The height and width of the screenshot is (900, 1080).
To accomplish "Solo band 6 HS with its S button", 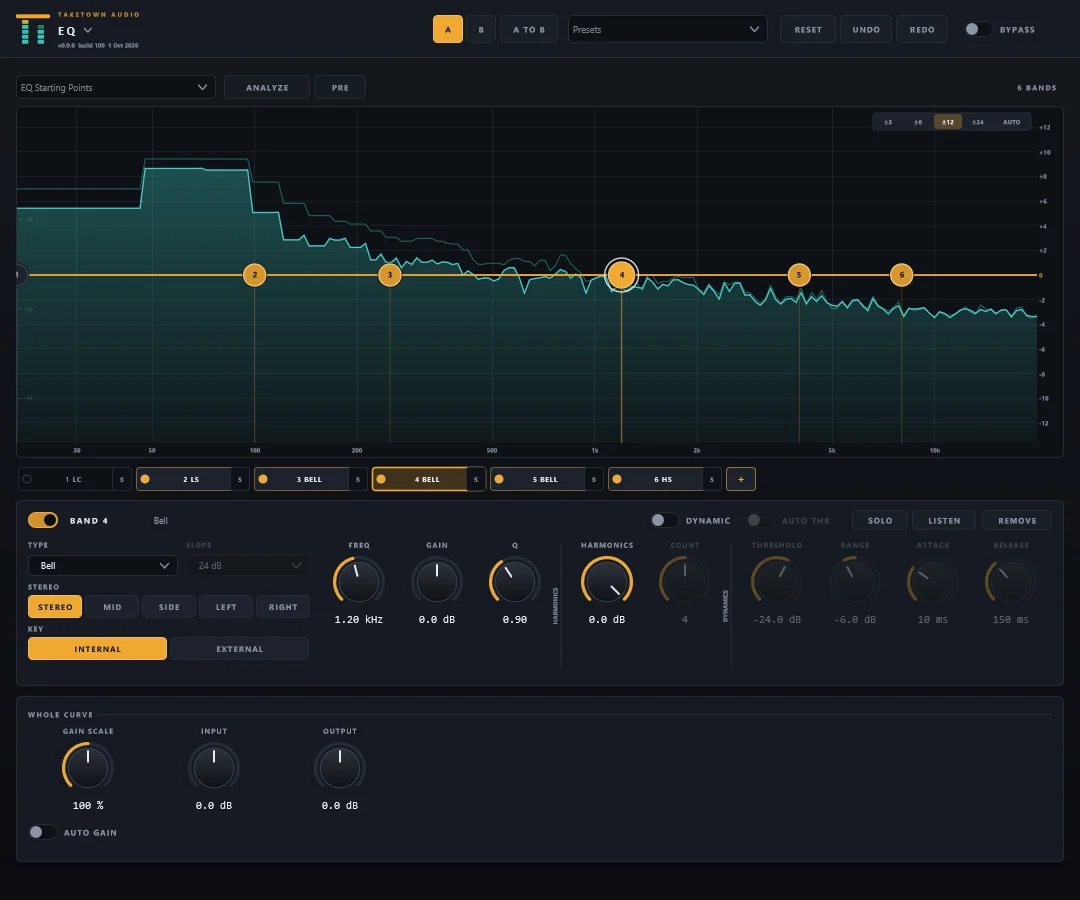I will tap(712, 479).
